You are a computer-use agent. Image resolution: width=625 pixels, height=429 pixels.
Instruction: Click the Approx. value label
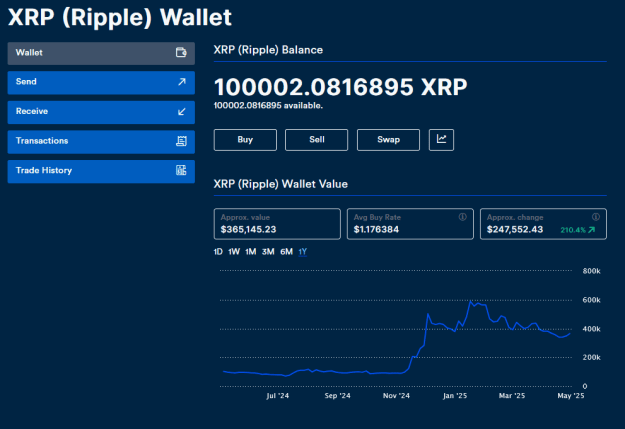coord(245,217)
